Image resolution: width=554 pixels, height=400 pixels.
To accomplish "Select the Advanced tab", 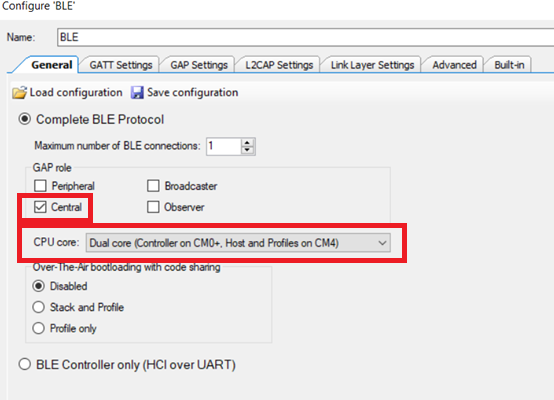I will click(454, 65).
